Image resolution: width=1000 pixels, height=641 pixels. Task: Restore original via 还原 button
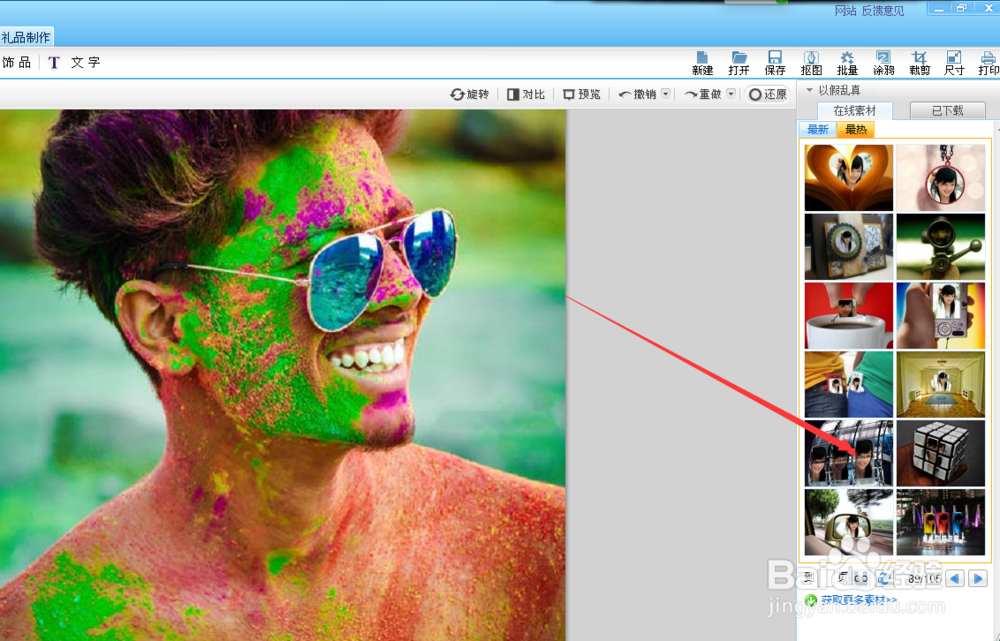pyautogui.click(x=768, y=94)
